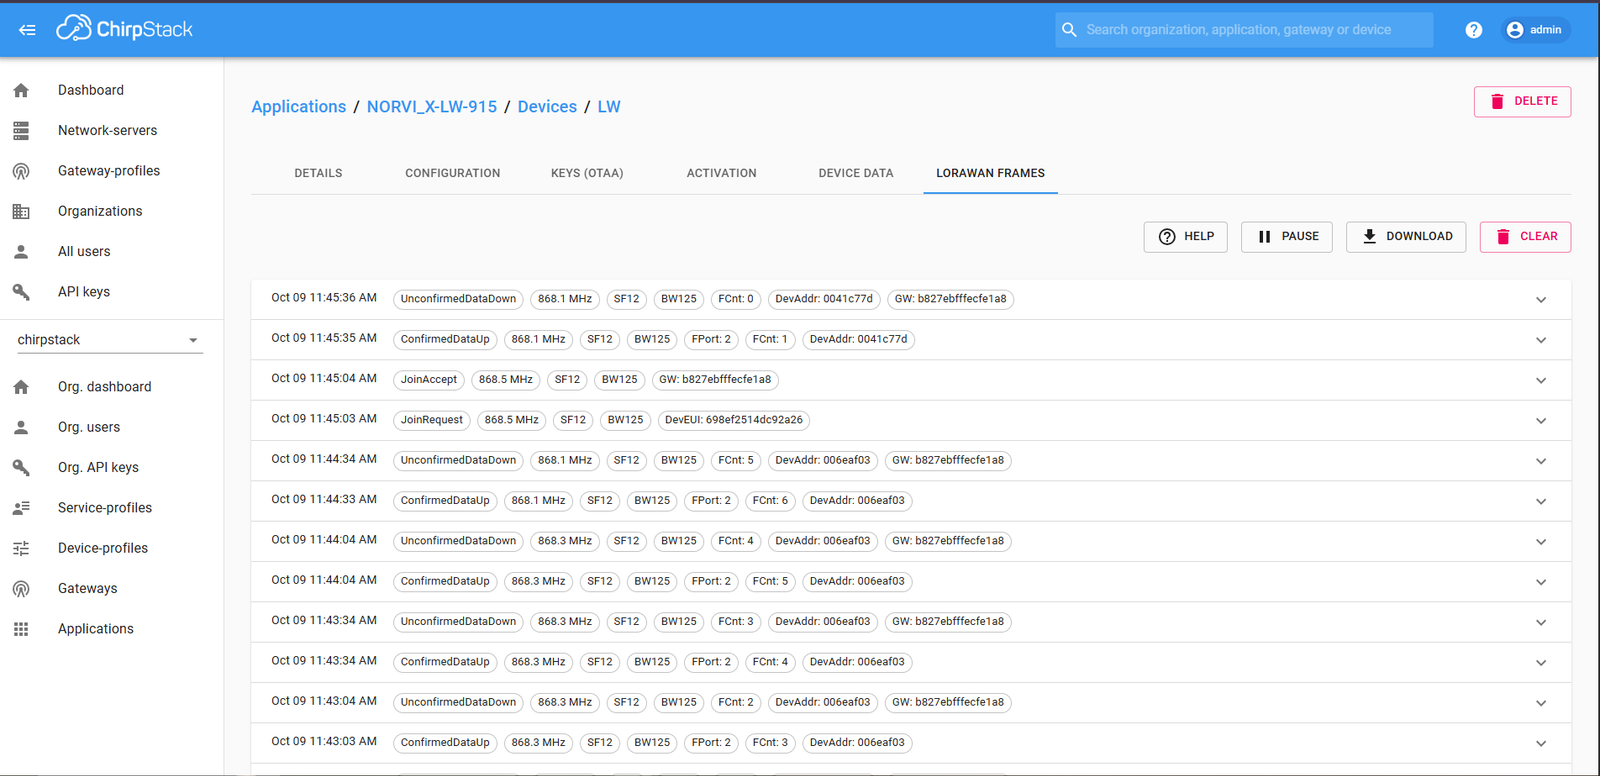
Task: Open the Applications breadcrumb link
Action: [298, 107]
